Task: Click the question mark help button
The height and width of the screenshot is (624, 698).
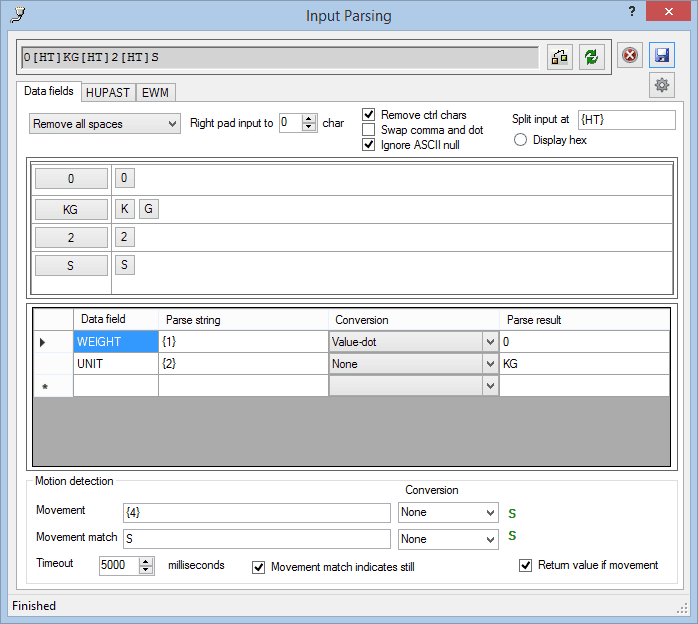Action: click(x=632, y=12)
